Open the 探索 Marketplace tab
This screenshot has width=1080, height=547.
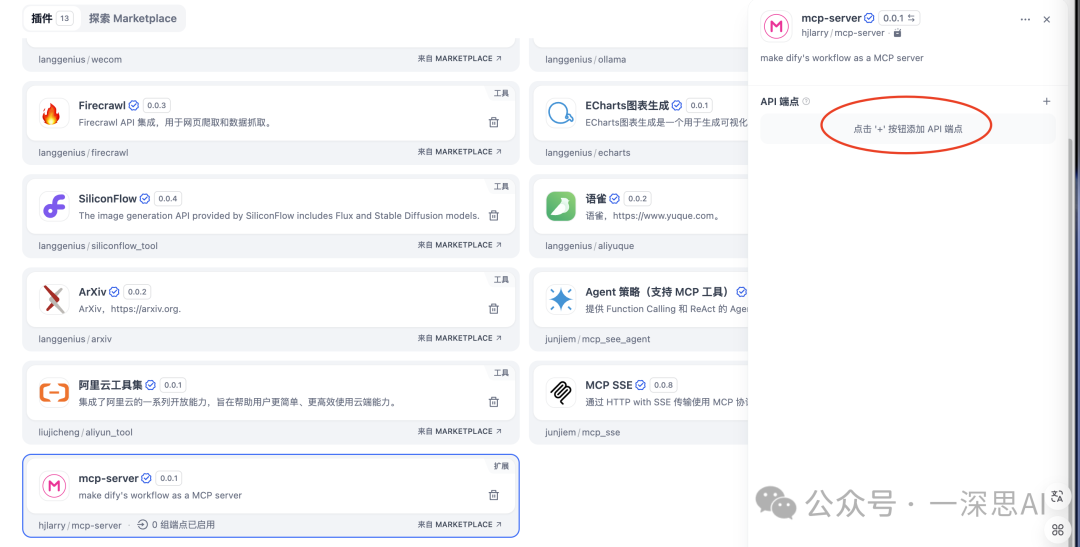[132, 19]
